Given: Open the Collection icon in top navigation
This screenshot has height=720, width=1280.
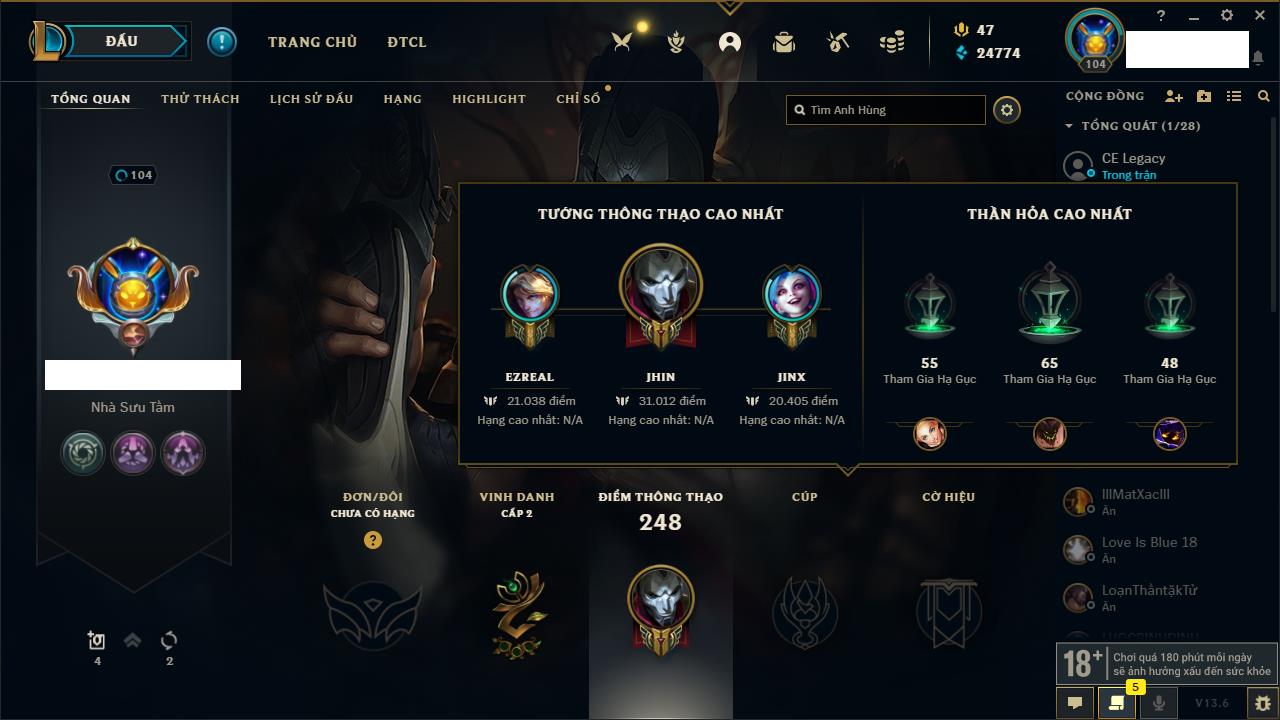Looking at the screenshot, I should point(784,42).
